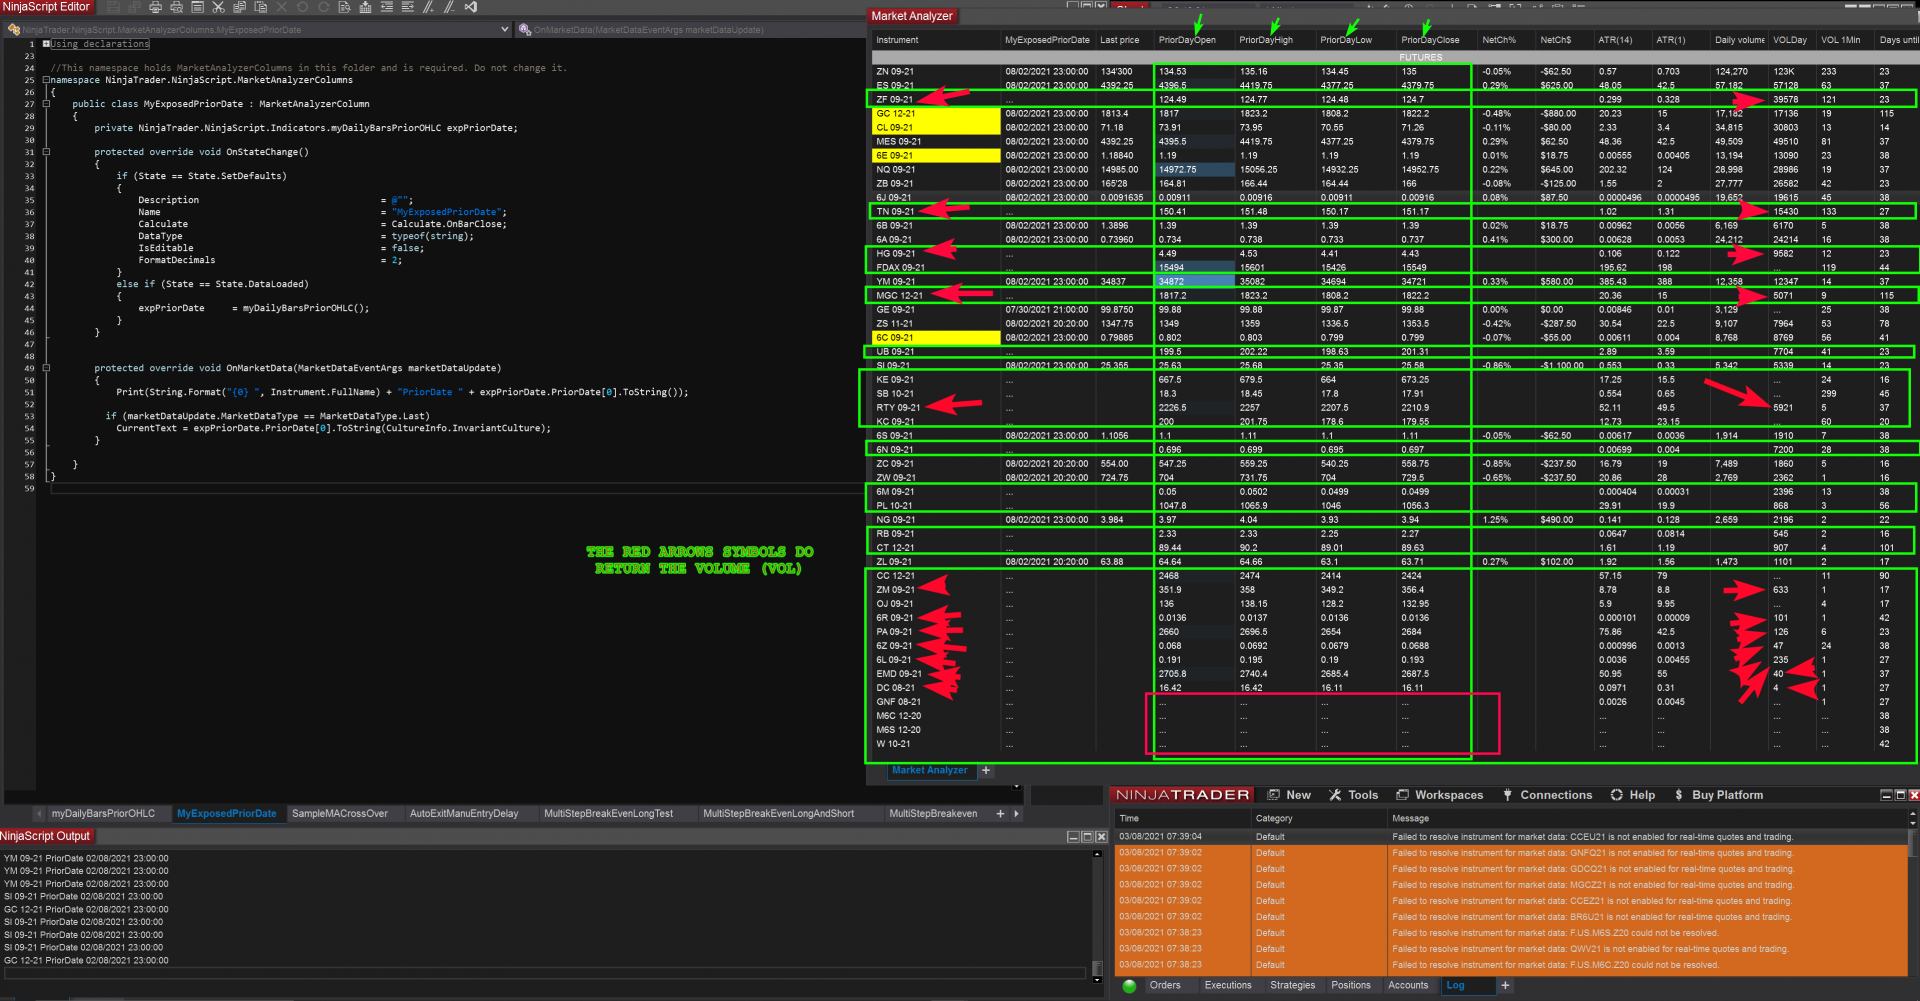
Task: Add a new script tab in NinjaScript Editor
Action: point(1000,814)
